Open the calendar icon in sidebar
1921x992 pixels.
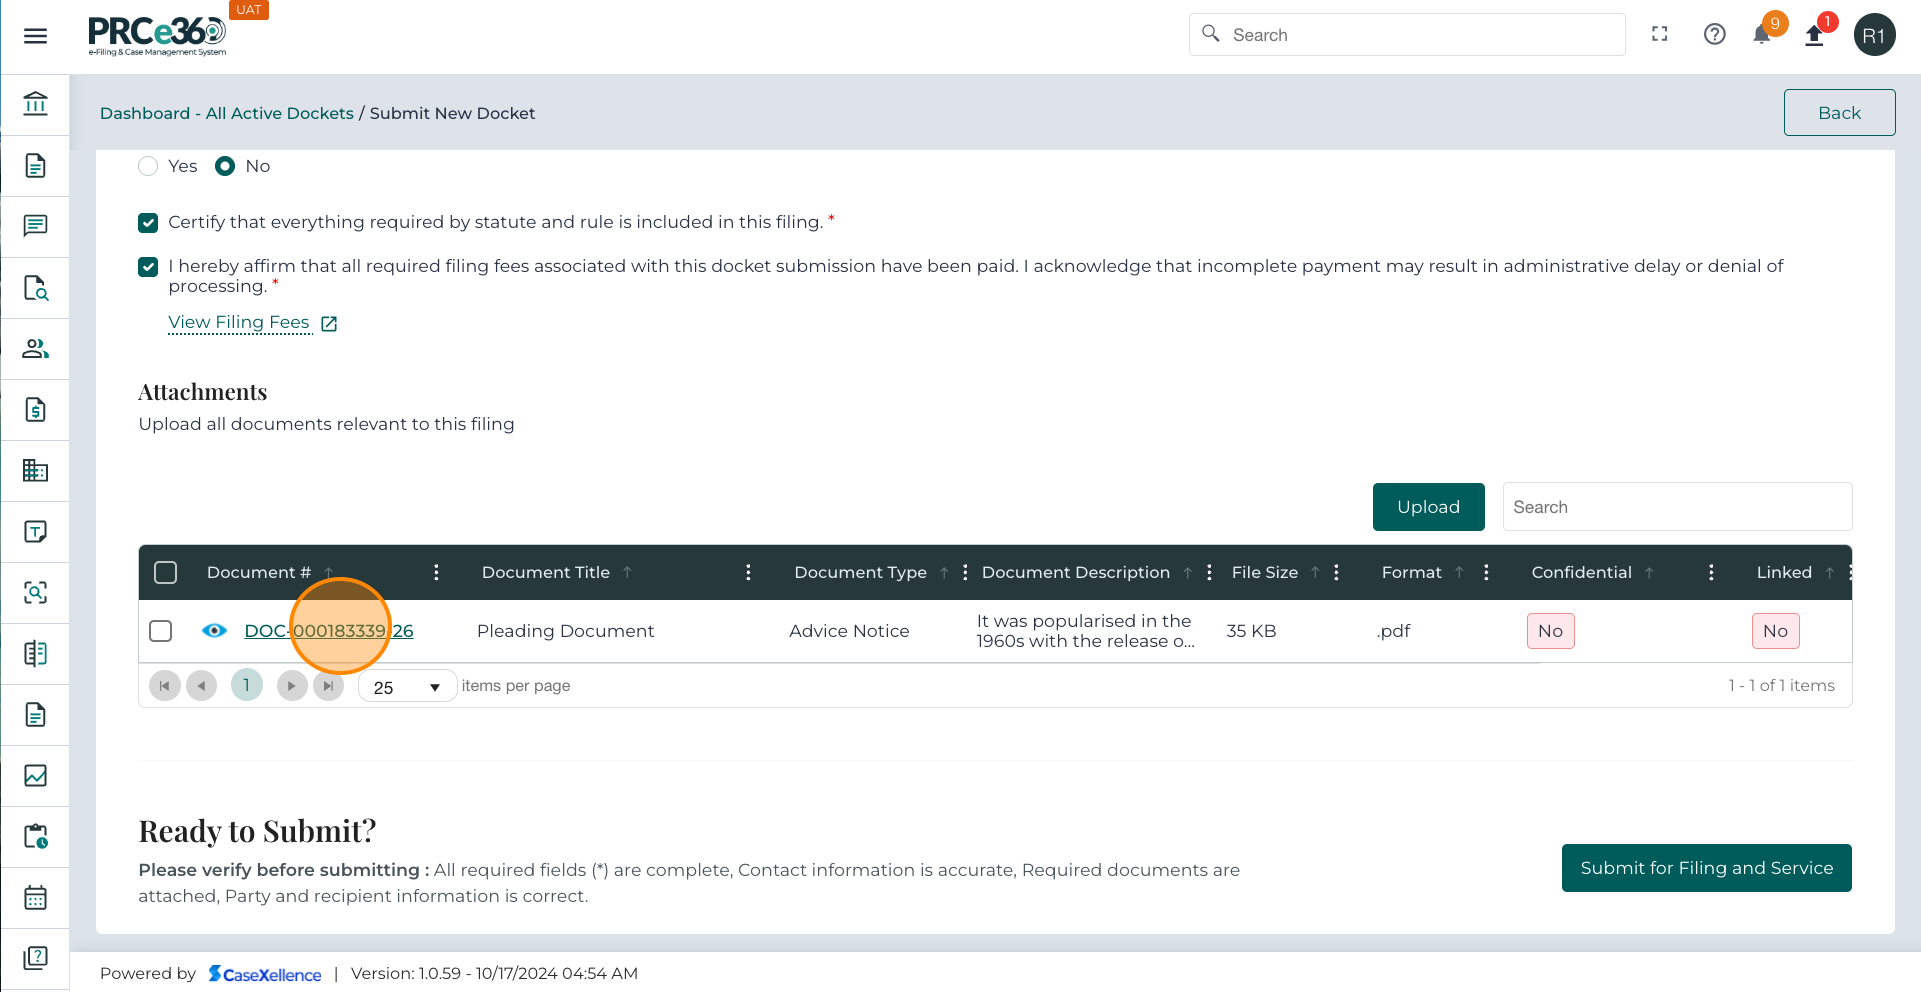[35, 897]
